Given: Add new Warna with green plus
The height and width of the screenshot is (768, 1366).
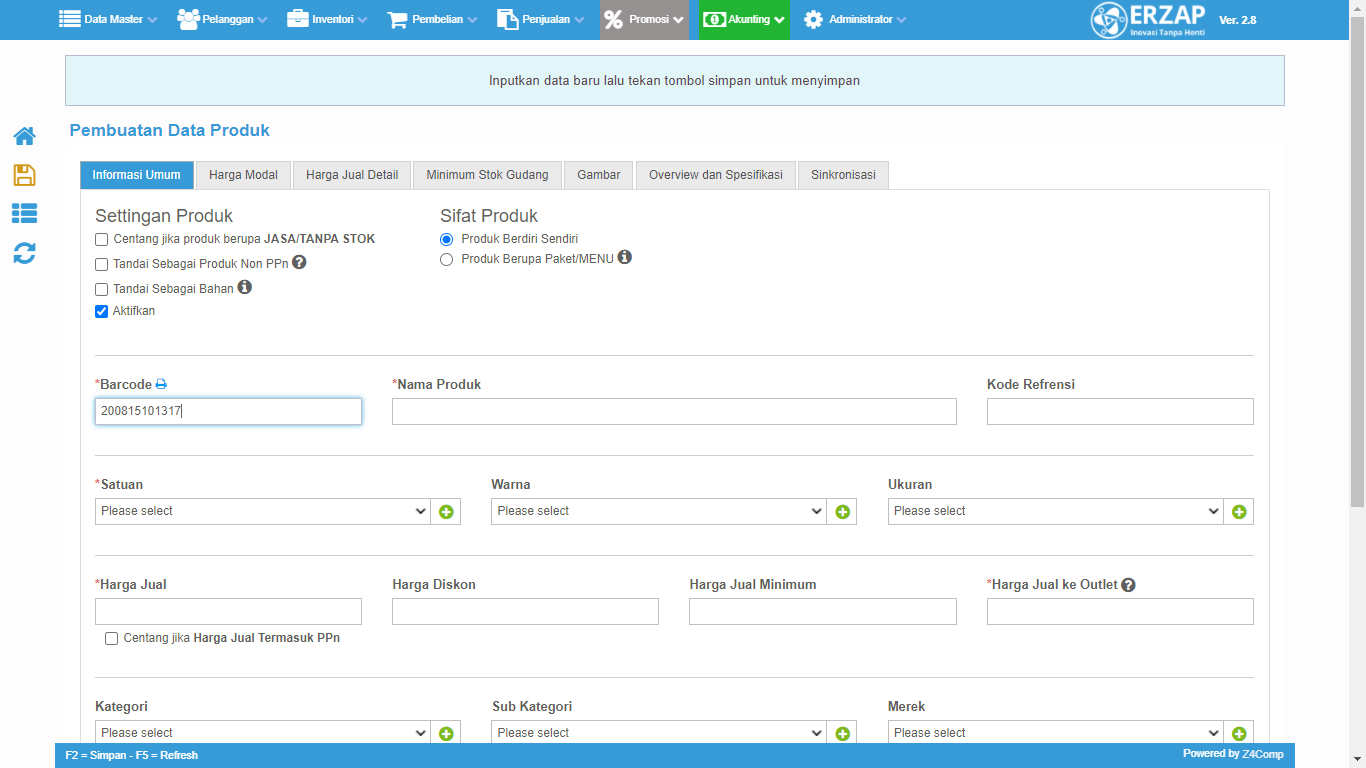Looking at the screenshot, I should click(842, 512).
